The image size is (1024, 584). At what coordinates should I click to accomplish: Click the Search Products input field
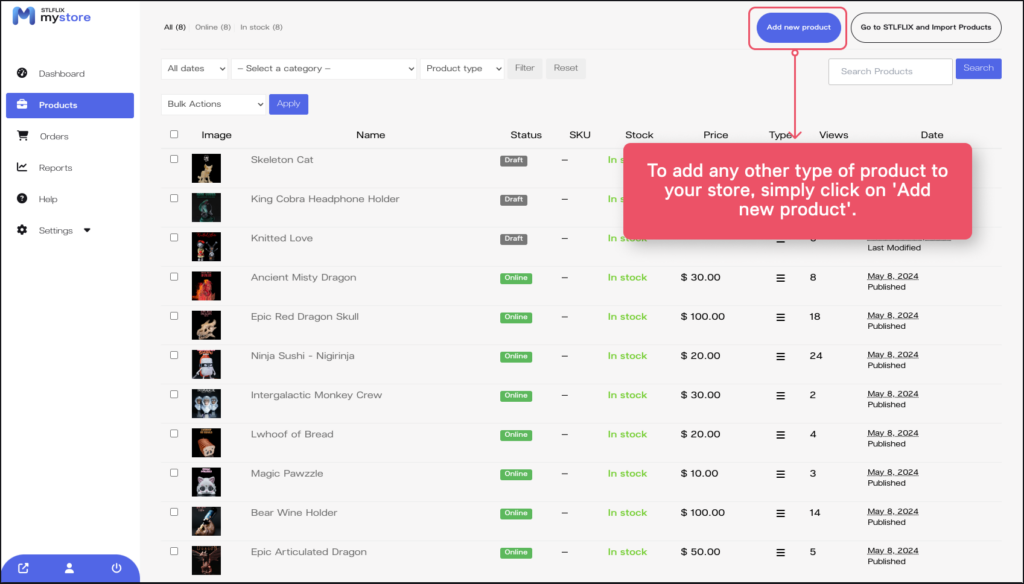coord(890,71)
